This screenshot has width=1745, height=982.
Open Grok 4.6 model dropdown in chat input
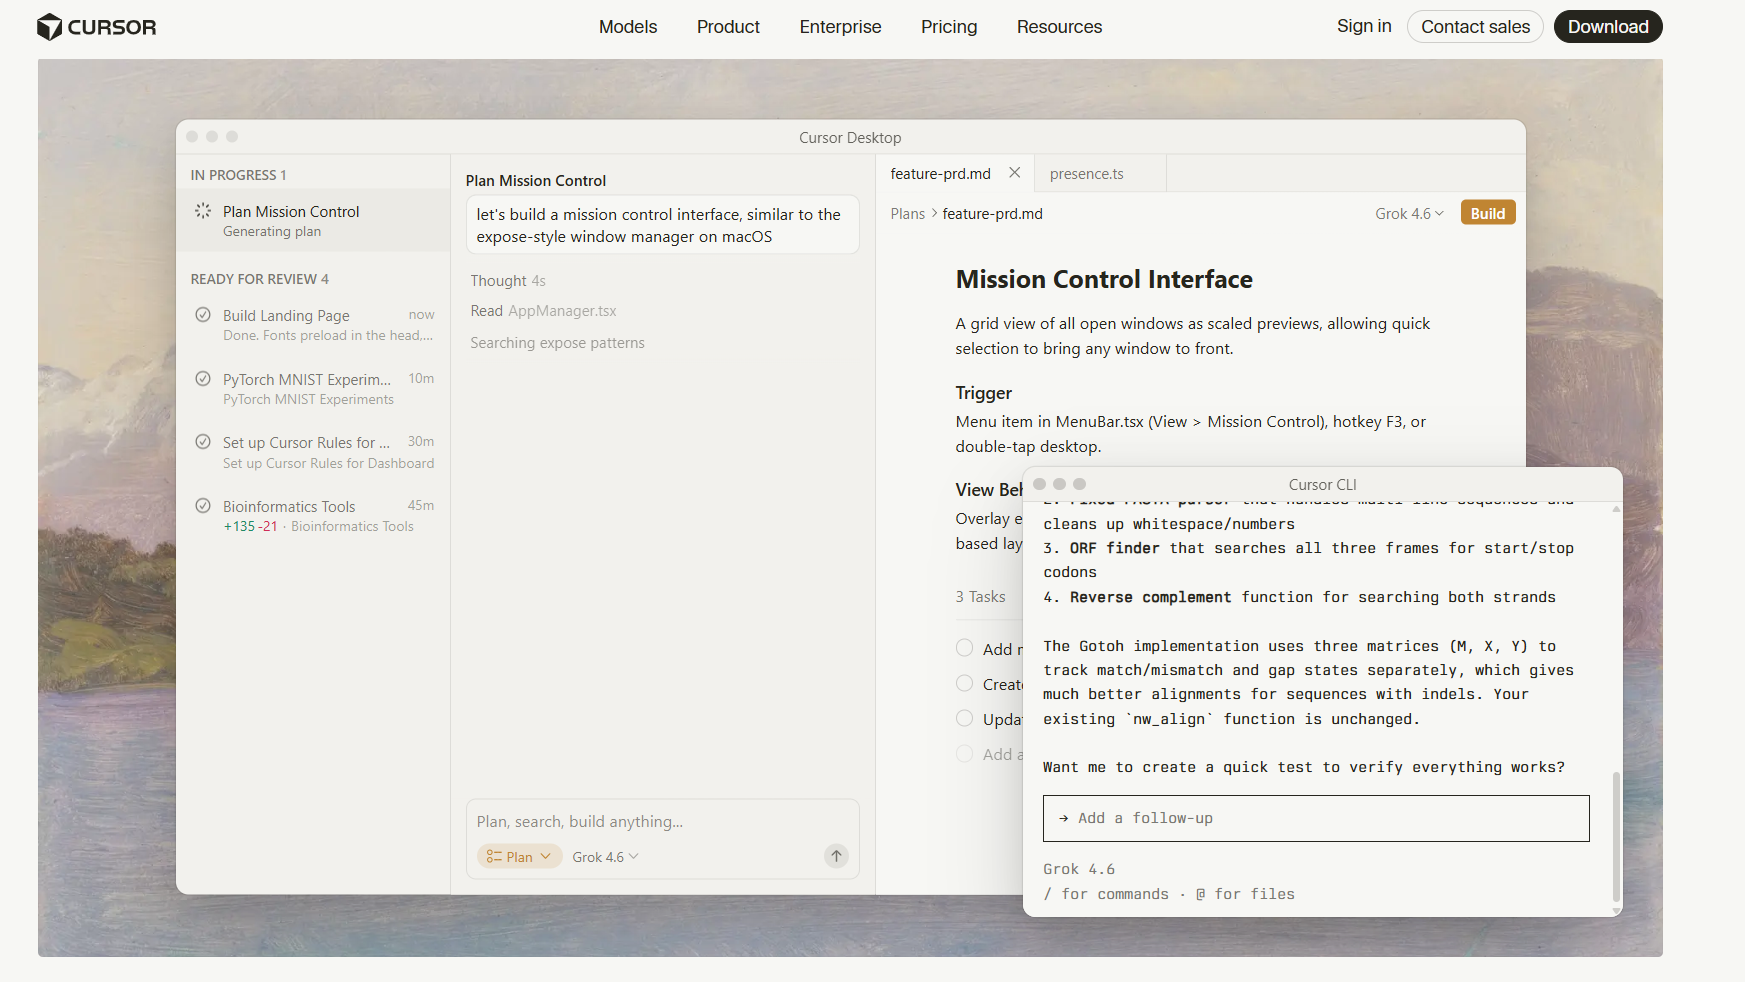(605, 857)
